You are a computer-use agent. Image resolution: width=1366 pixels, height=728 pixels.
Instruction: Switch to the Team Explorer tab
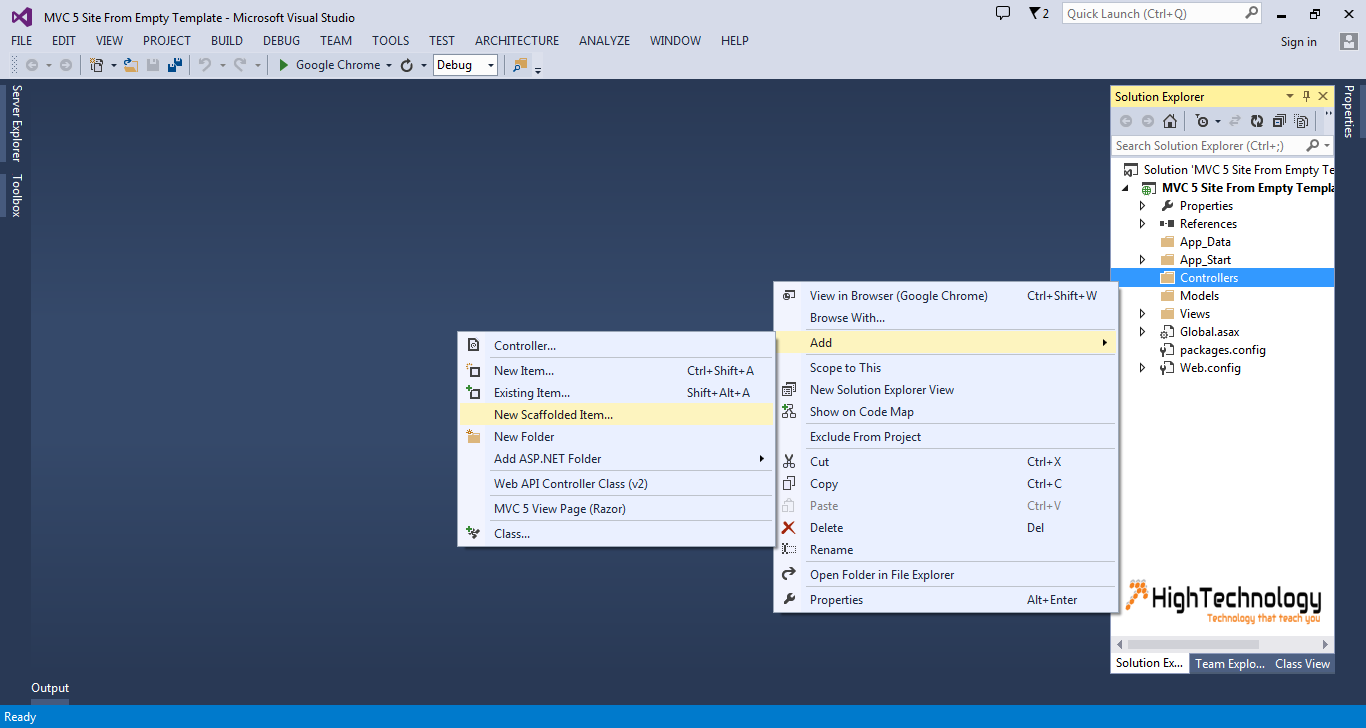(1230, 663)
